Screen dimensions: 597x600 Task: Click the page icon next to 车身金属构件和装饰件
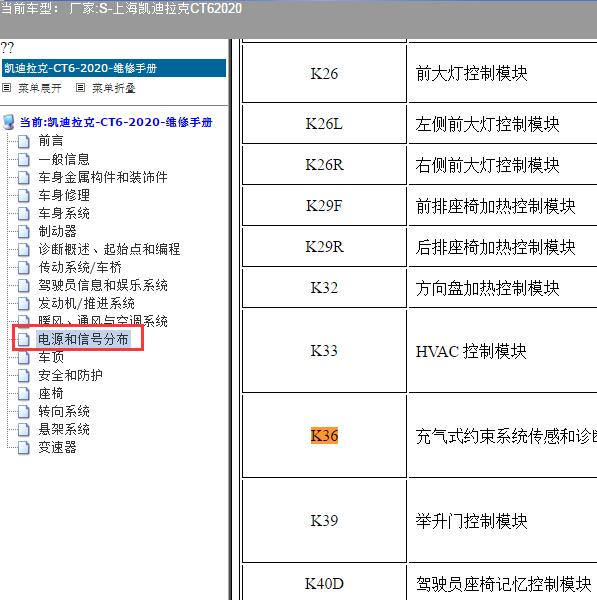(24, 177)
